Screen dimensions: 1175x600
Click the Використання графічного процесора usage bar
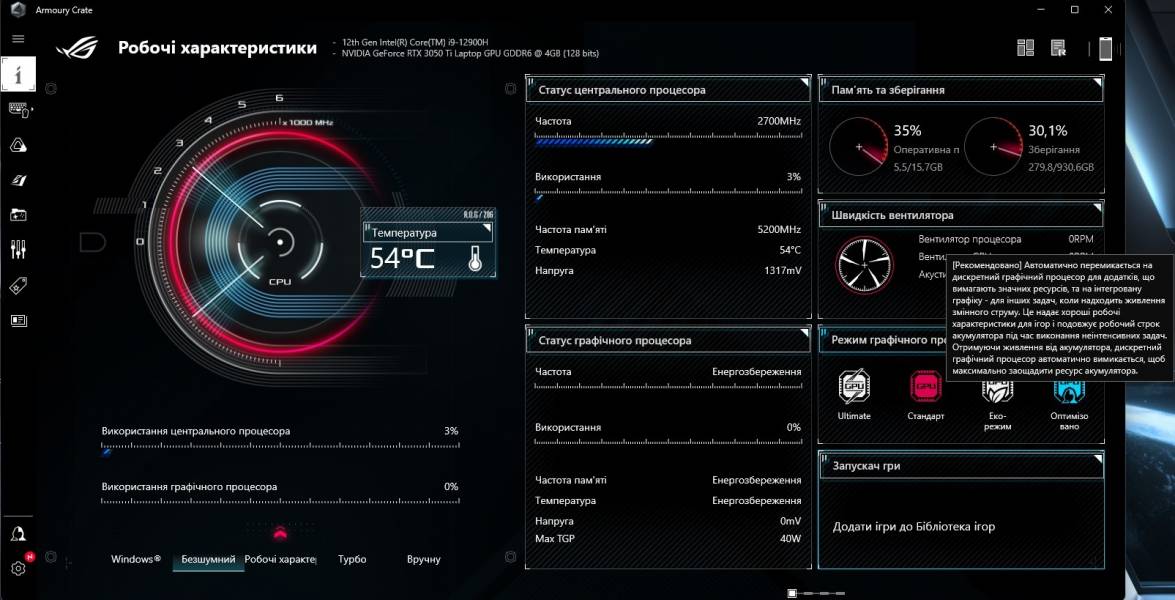(280, 500)
